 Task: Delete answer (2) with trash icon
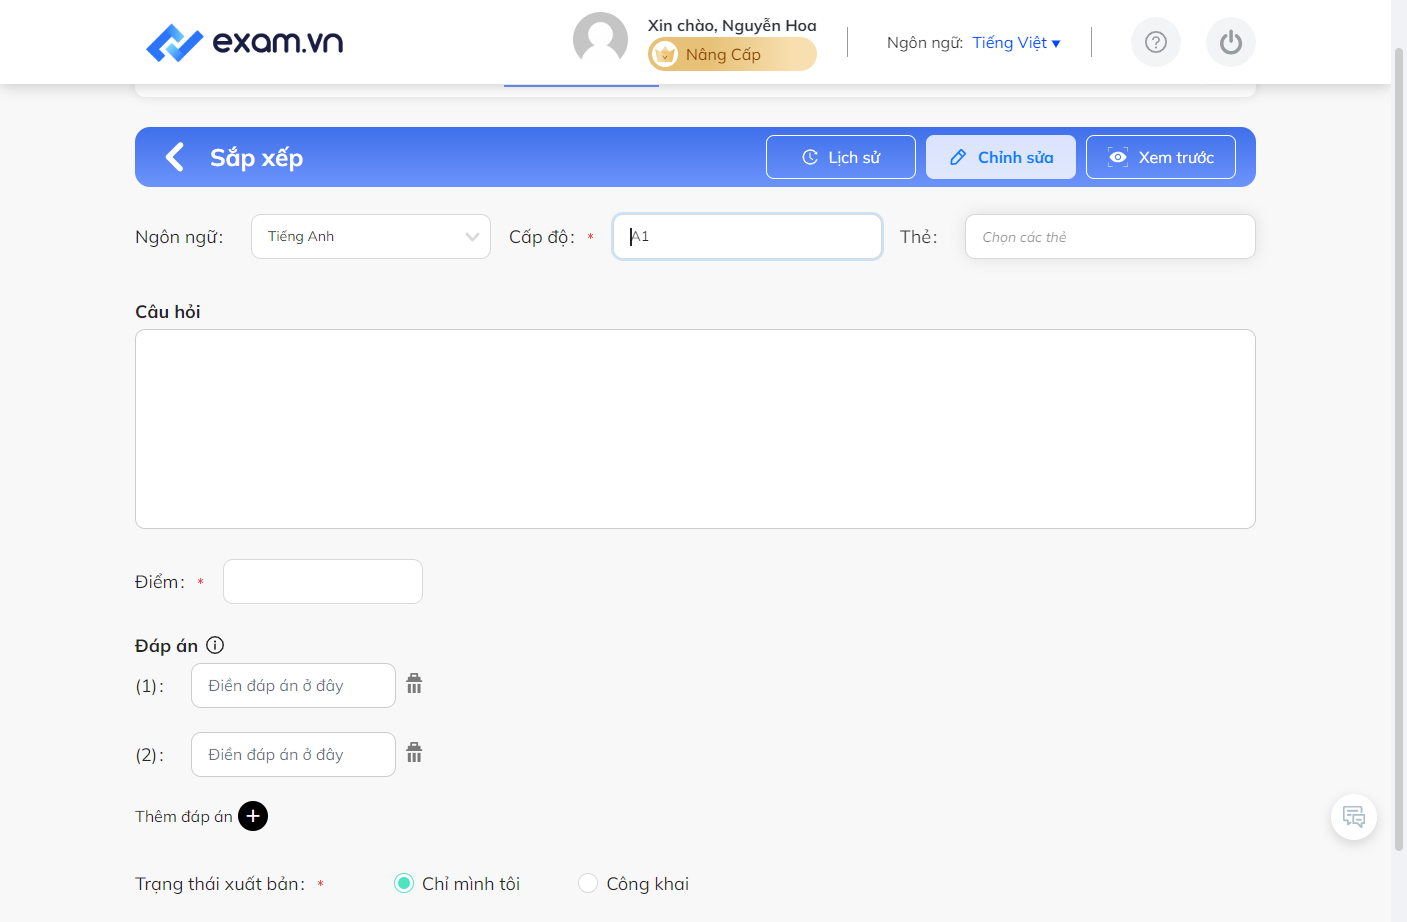[x=414, y=753]
